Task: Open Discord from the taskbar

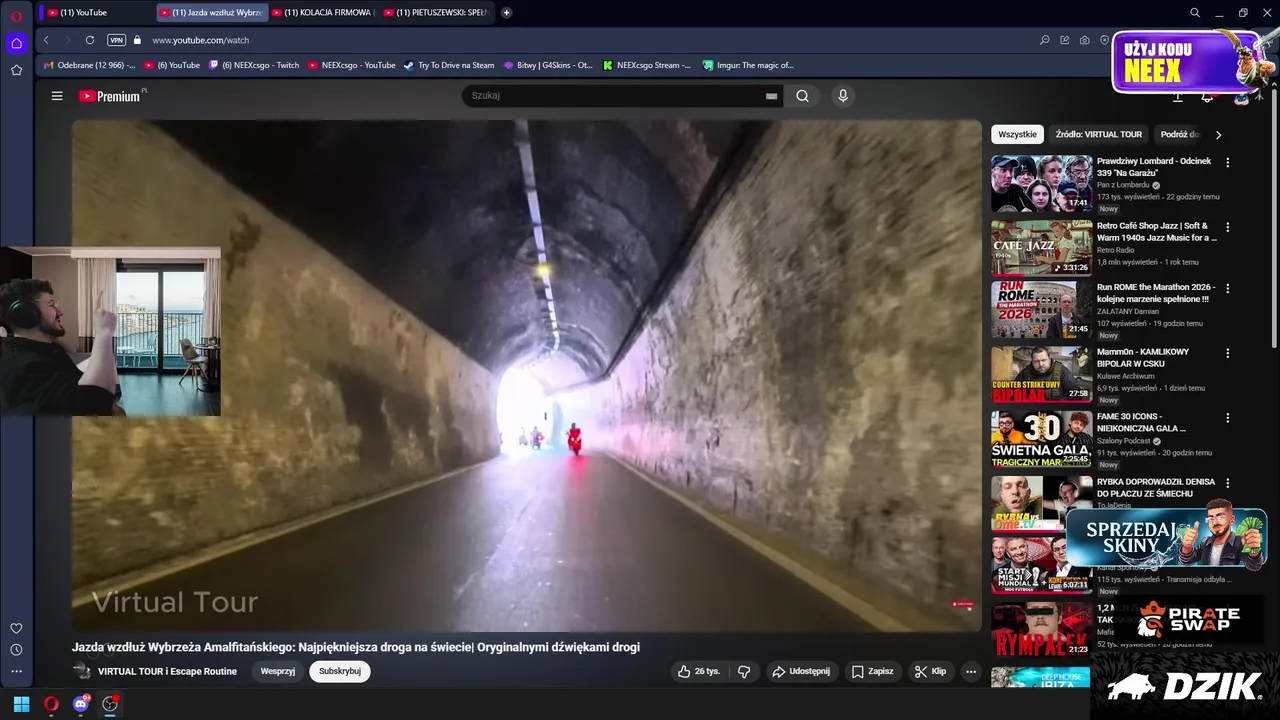Action: click(80, 704)
